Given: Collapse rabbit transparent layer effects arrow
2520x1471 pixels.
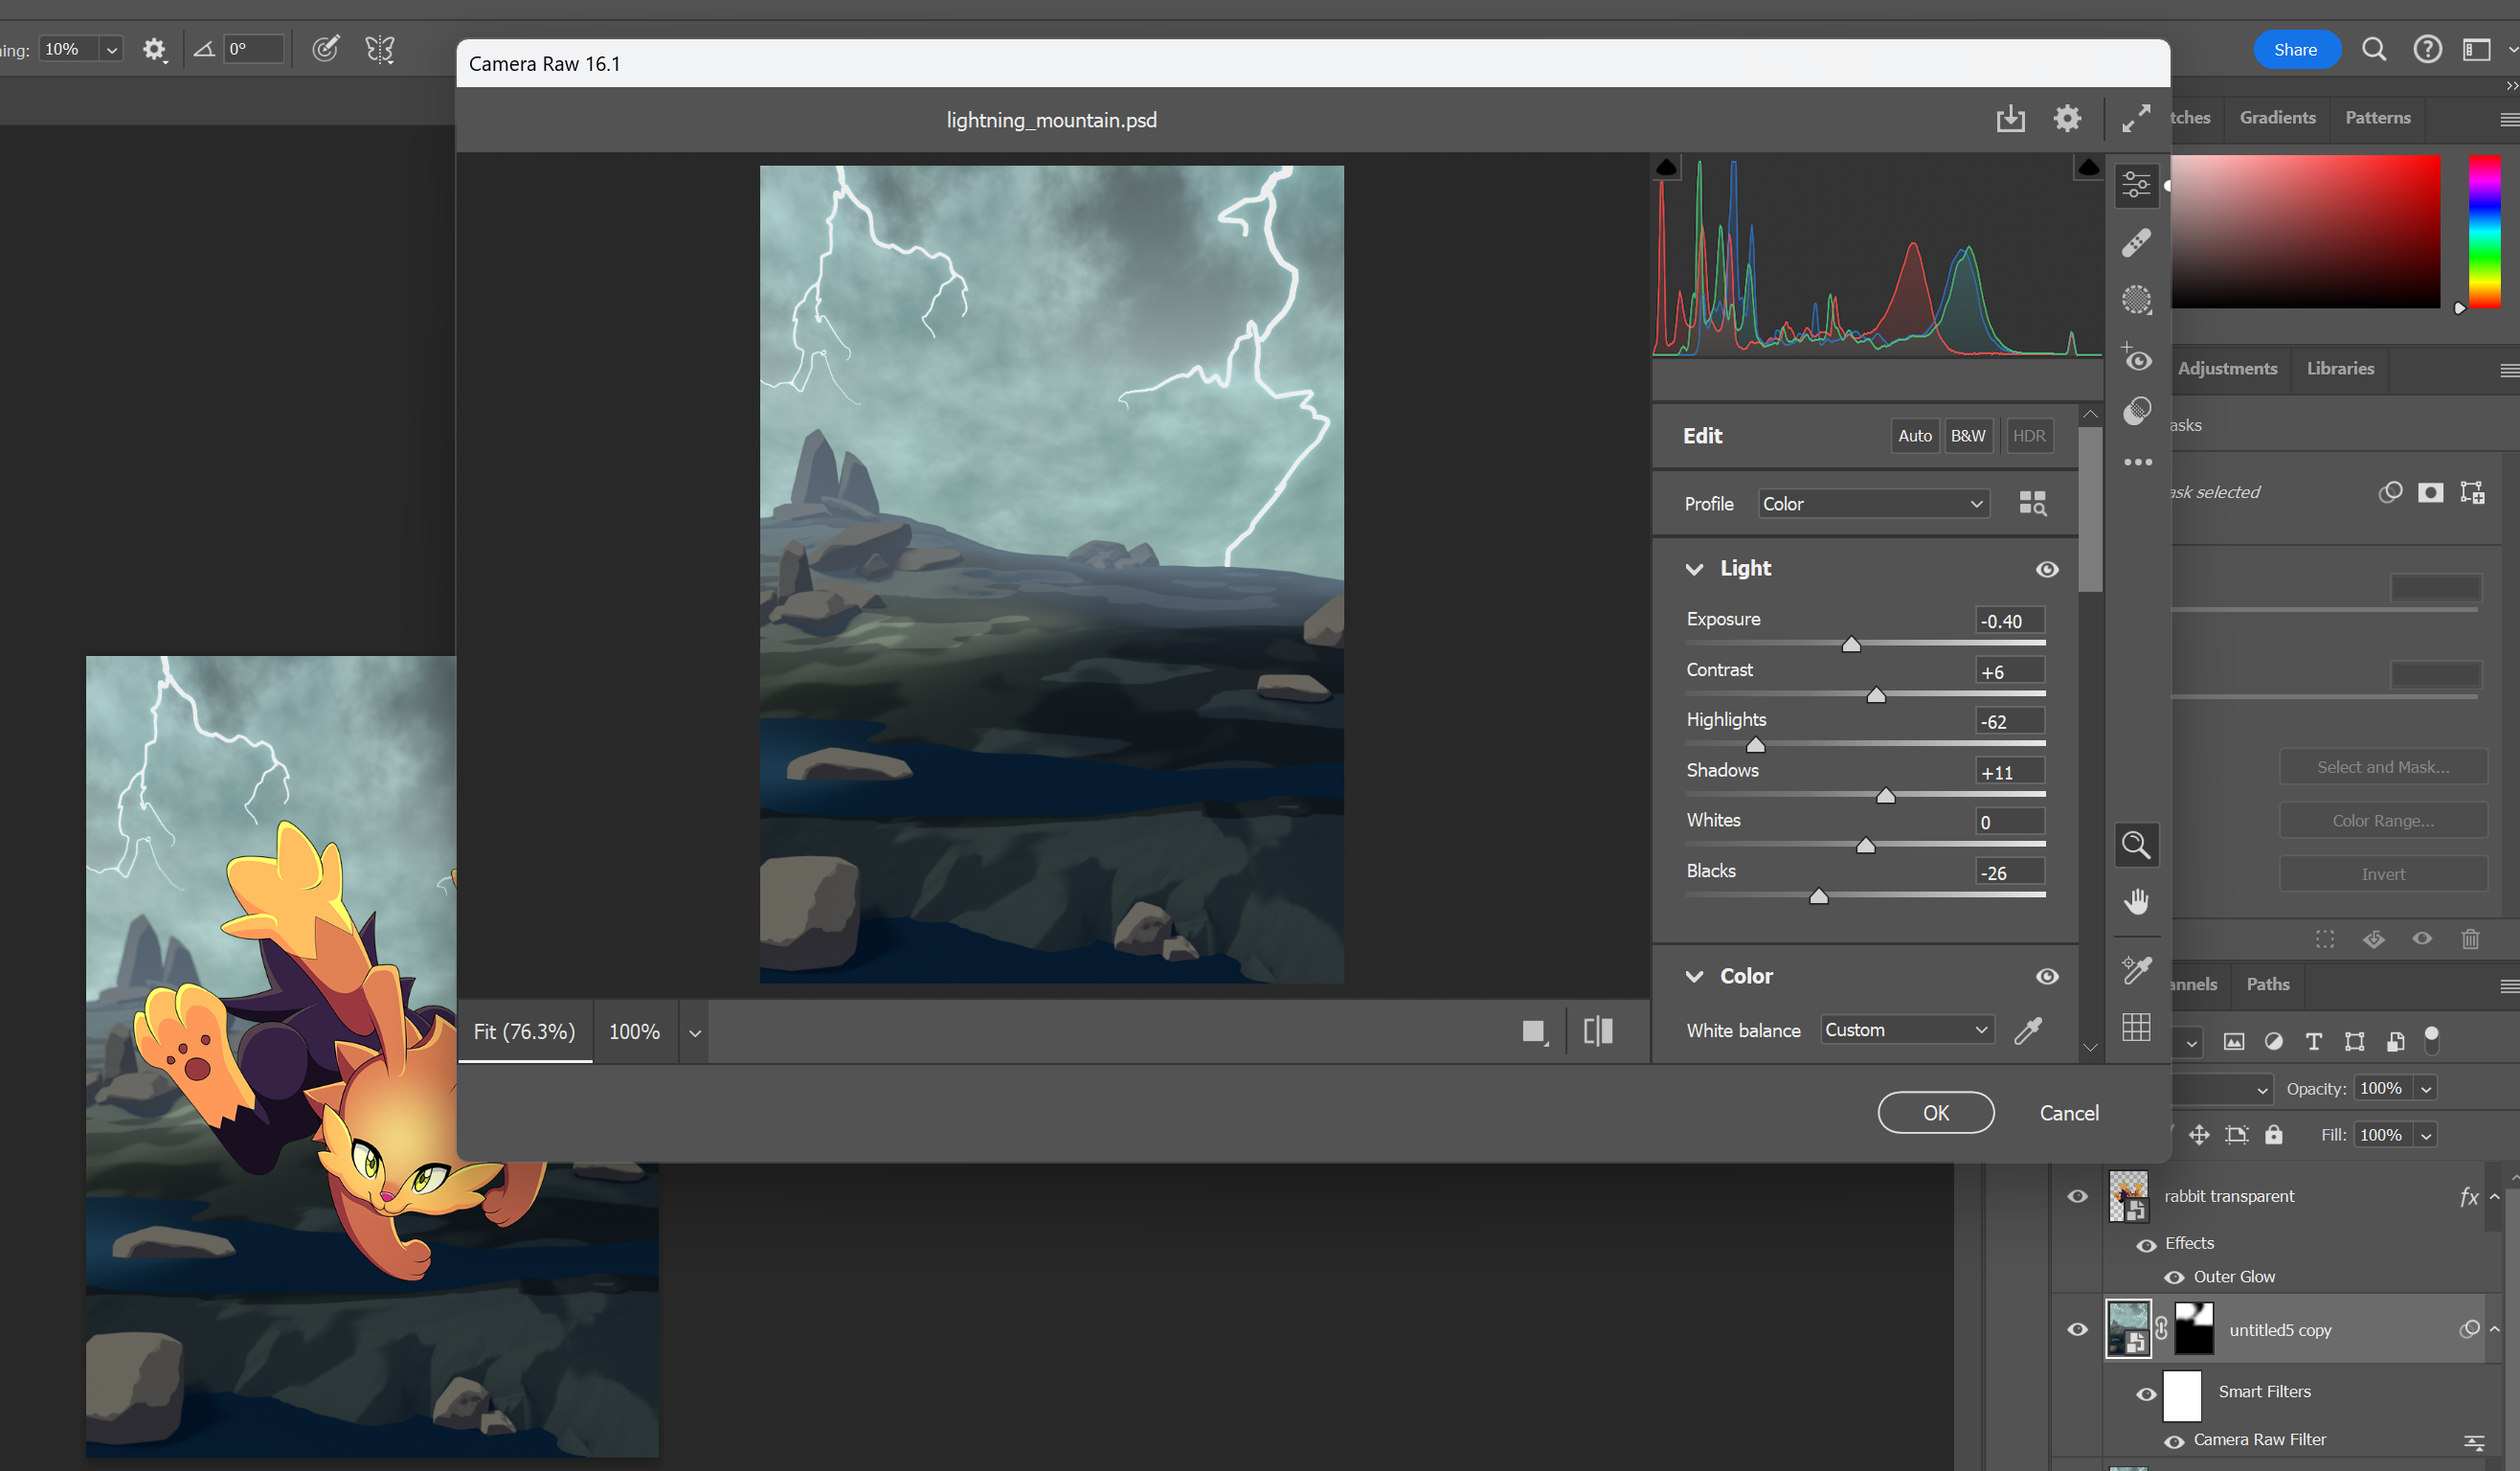Looking at the screenshot, I should coord(2494,1196).
